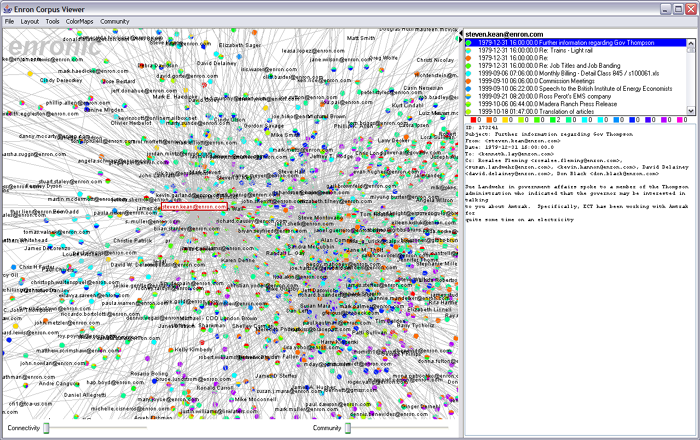Click highlighted steven.kean@enron.com node in graph
This screenshot has width=700, height=440.
coord(194,207)
